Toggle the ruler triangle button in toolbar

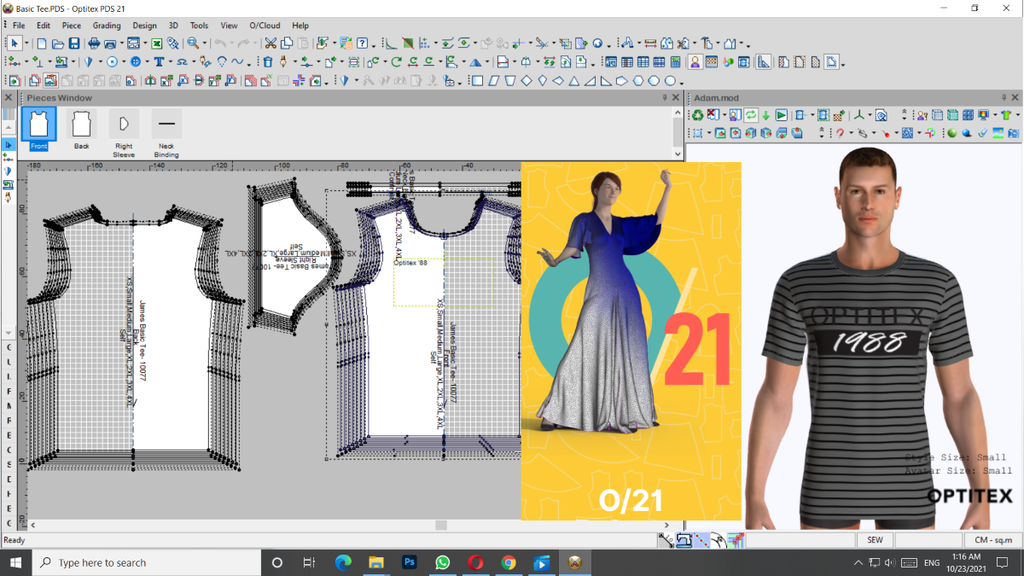tap(763, 62)
